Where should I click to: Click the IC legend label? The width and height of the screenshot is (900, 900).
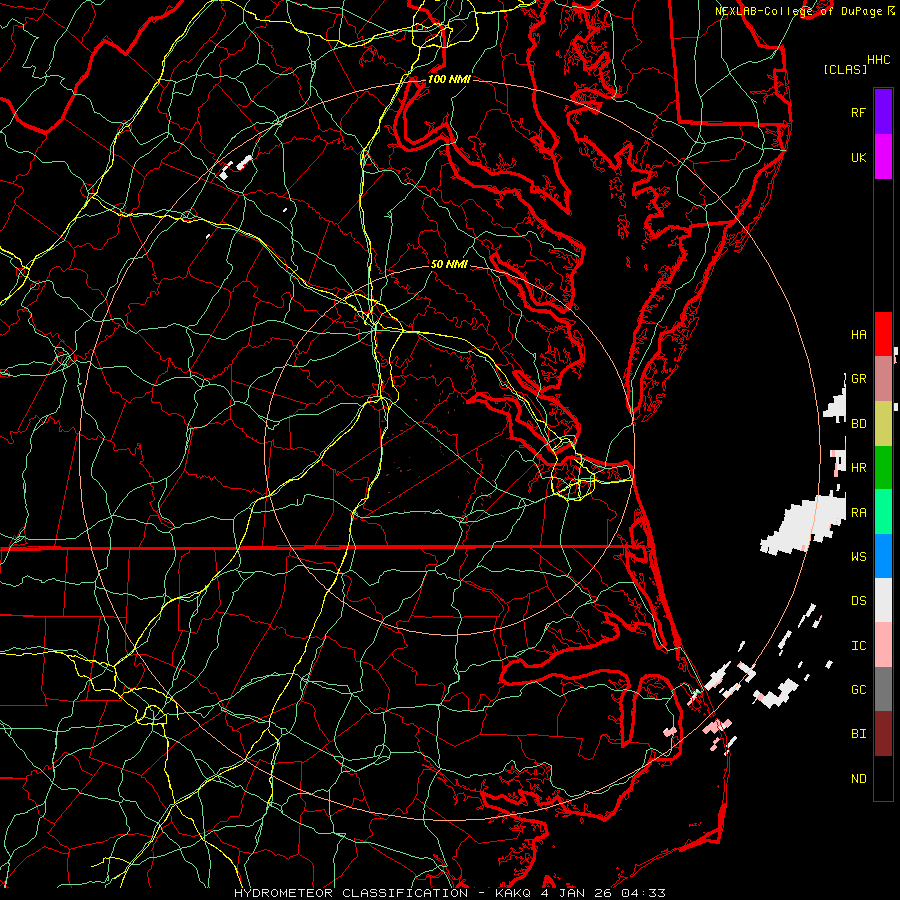858,645
